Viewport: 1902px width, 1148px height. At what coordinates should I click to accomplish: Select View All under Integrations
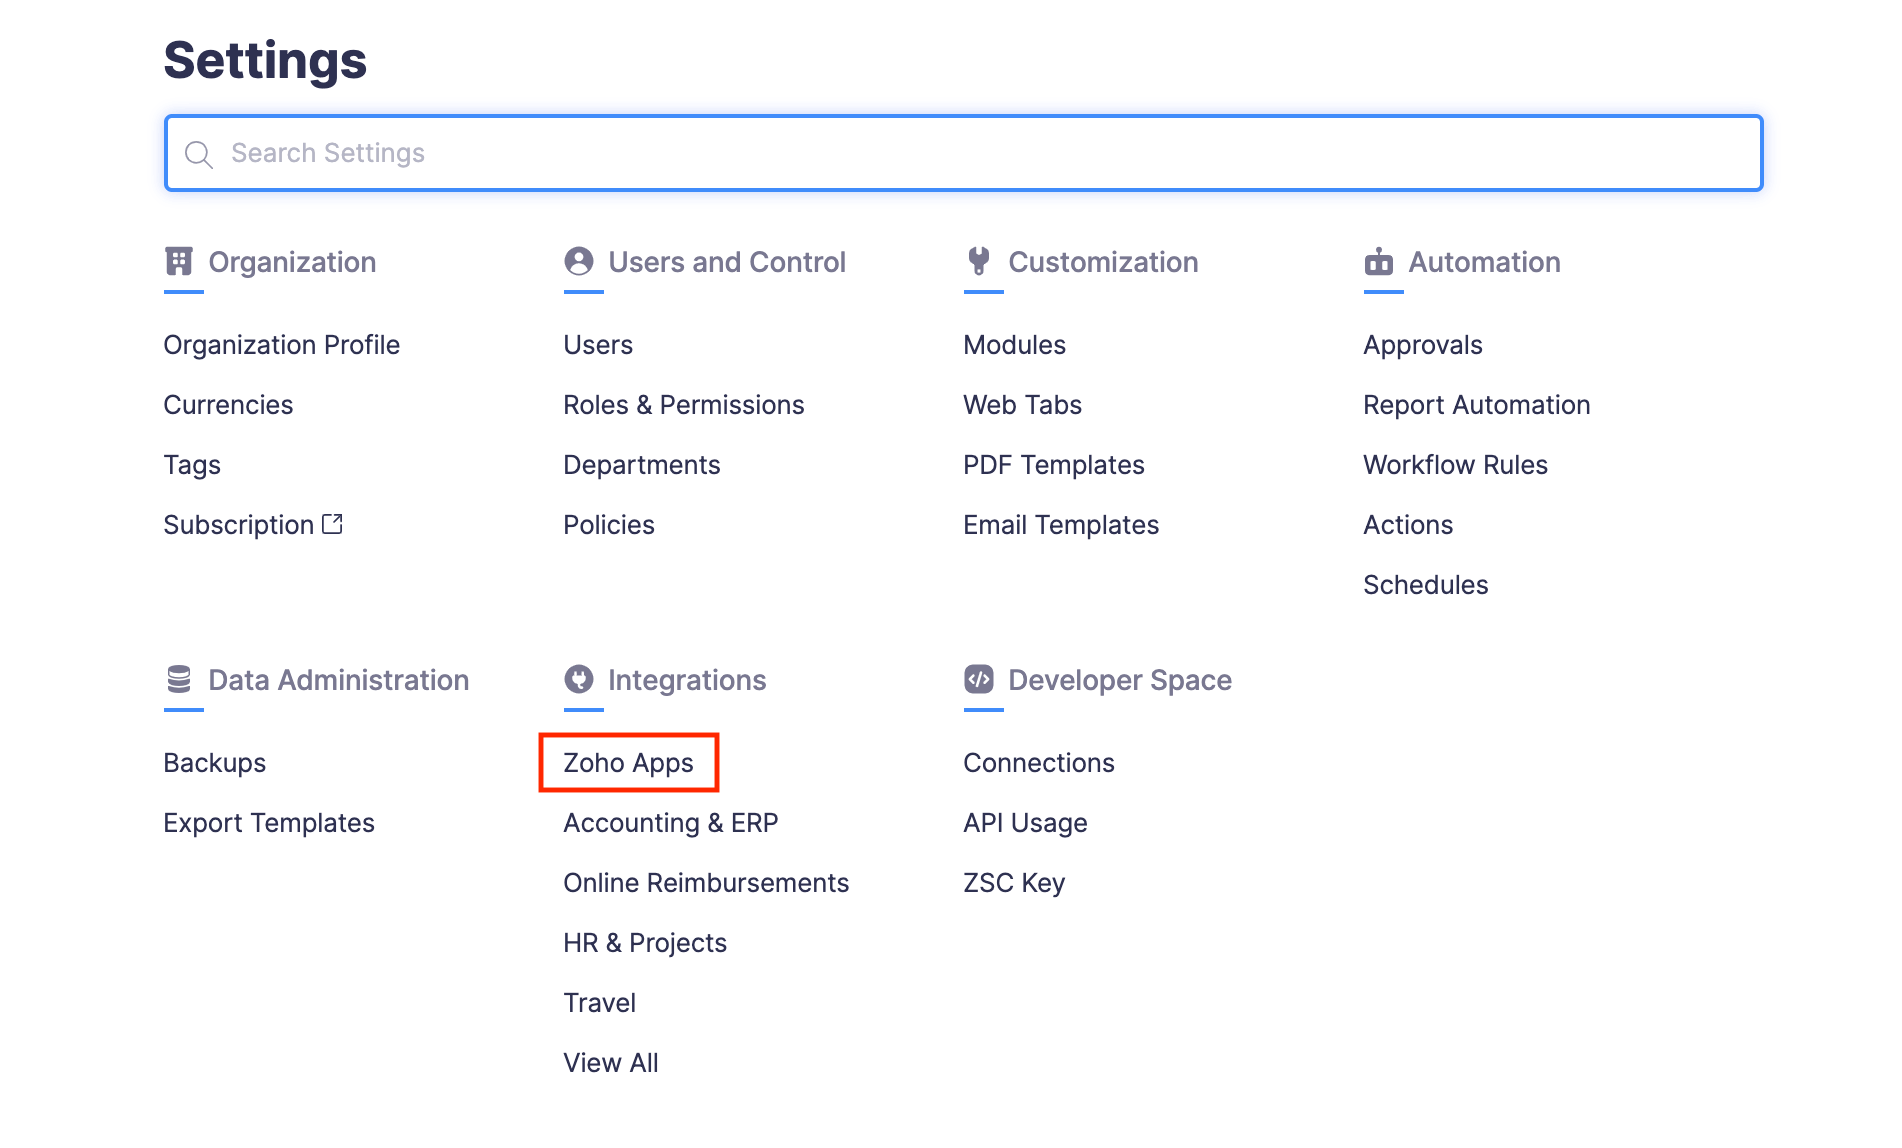pyautogui.click(x=610, y=1062)
